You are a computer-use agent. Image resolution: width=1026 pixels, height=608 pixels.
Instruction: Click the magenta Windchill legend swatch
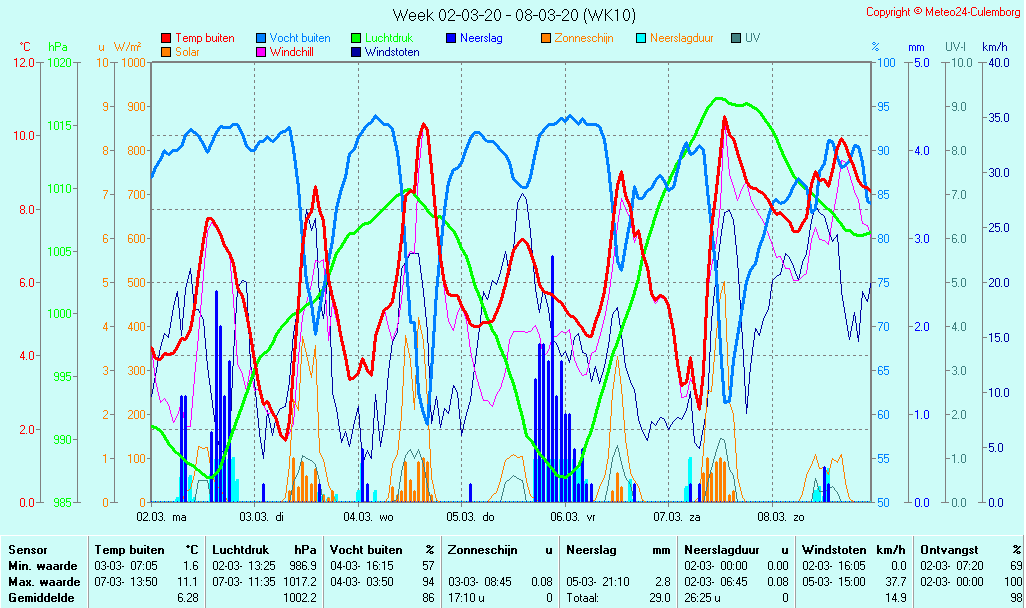click(x=261, y=52)
